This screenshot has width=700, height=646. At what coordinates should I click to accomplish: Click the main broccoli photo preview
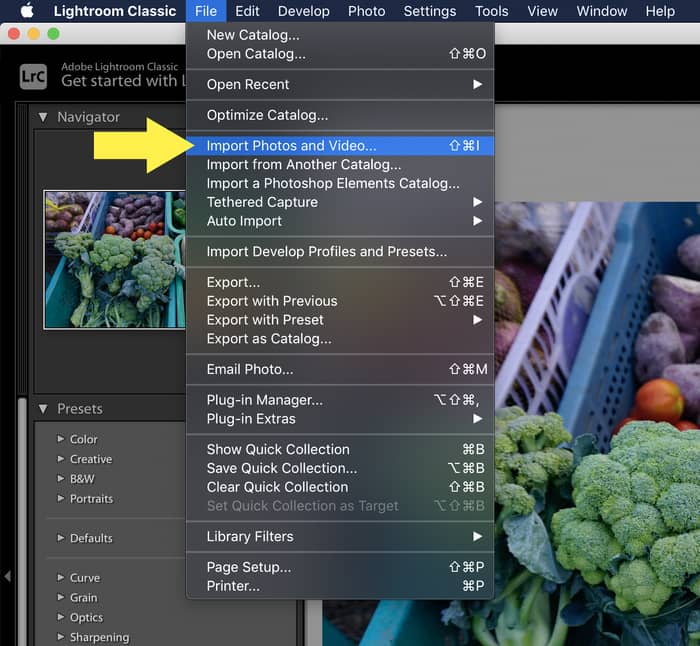pyautogui.click(x=597, y=424)
